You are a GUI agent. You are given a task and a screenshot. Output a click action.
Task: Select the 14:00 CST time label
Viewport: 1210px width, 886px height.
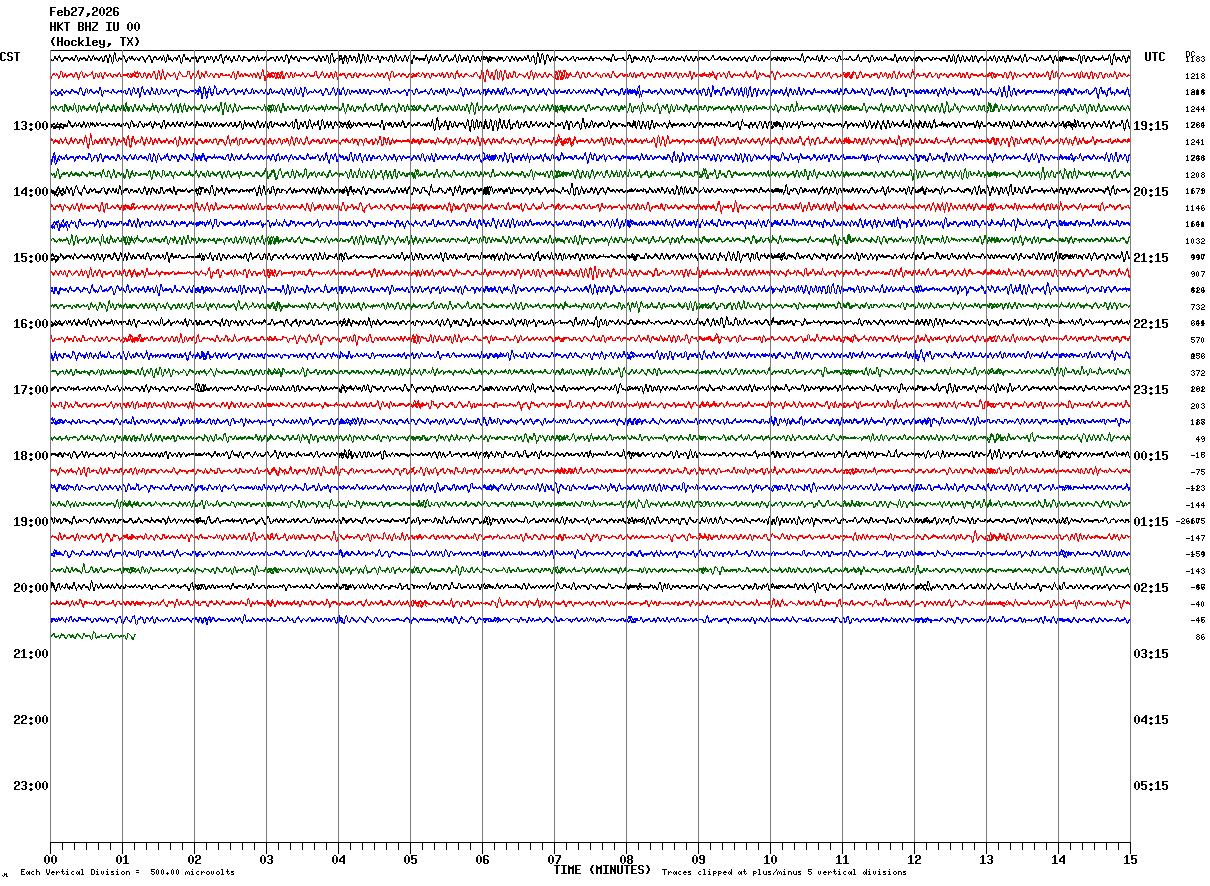[31, 192]
